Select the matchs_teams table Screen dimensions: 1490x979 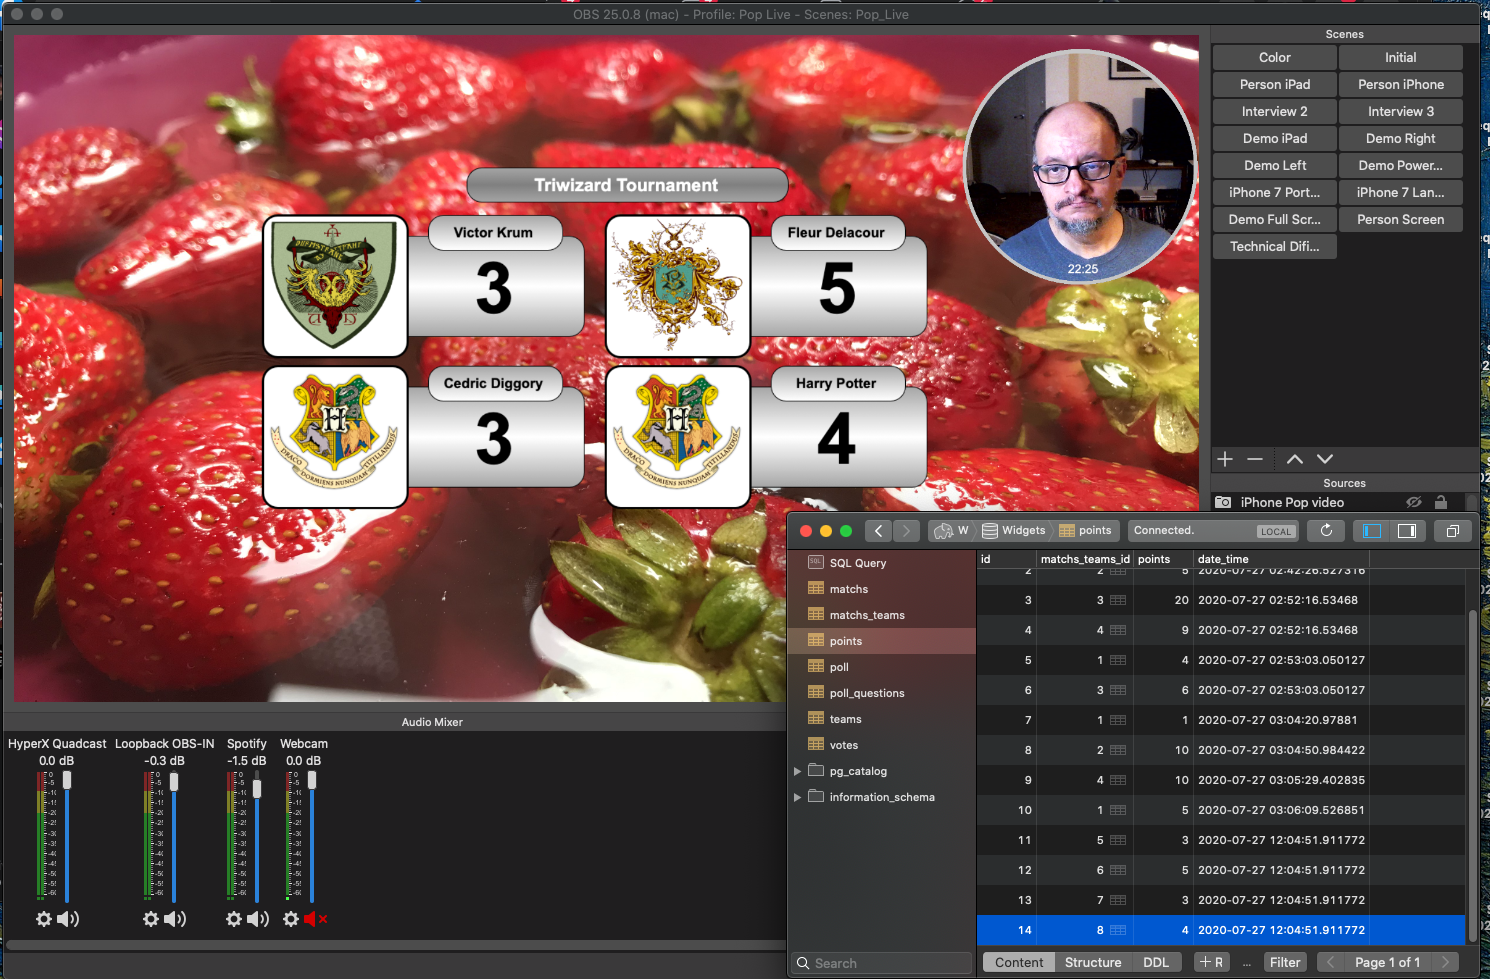tap(882, 615)
